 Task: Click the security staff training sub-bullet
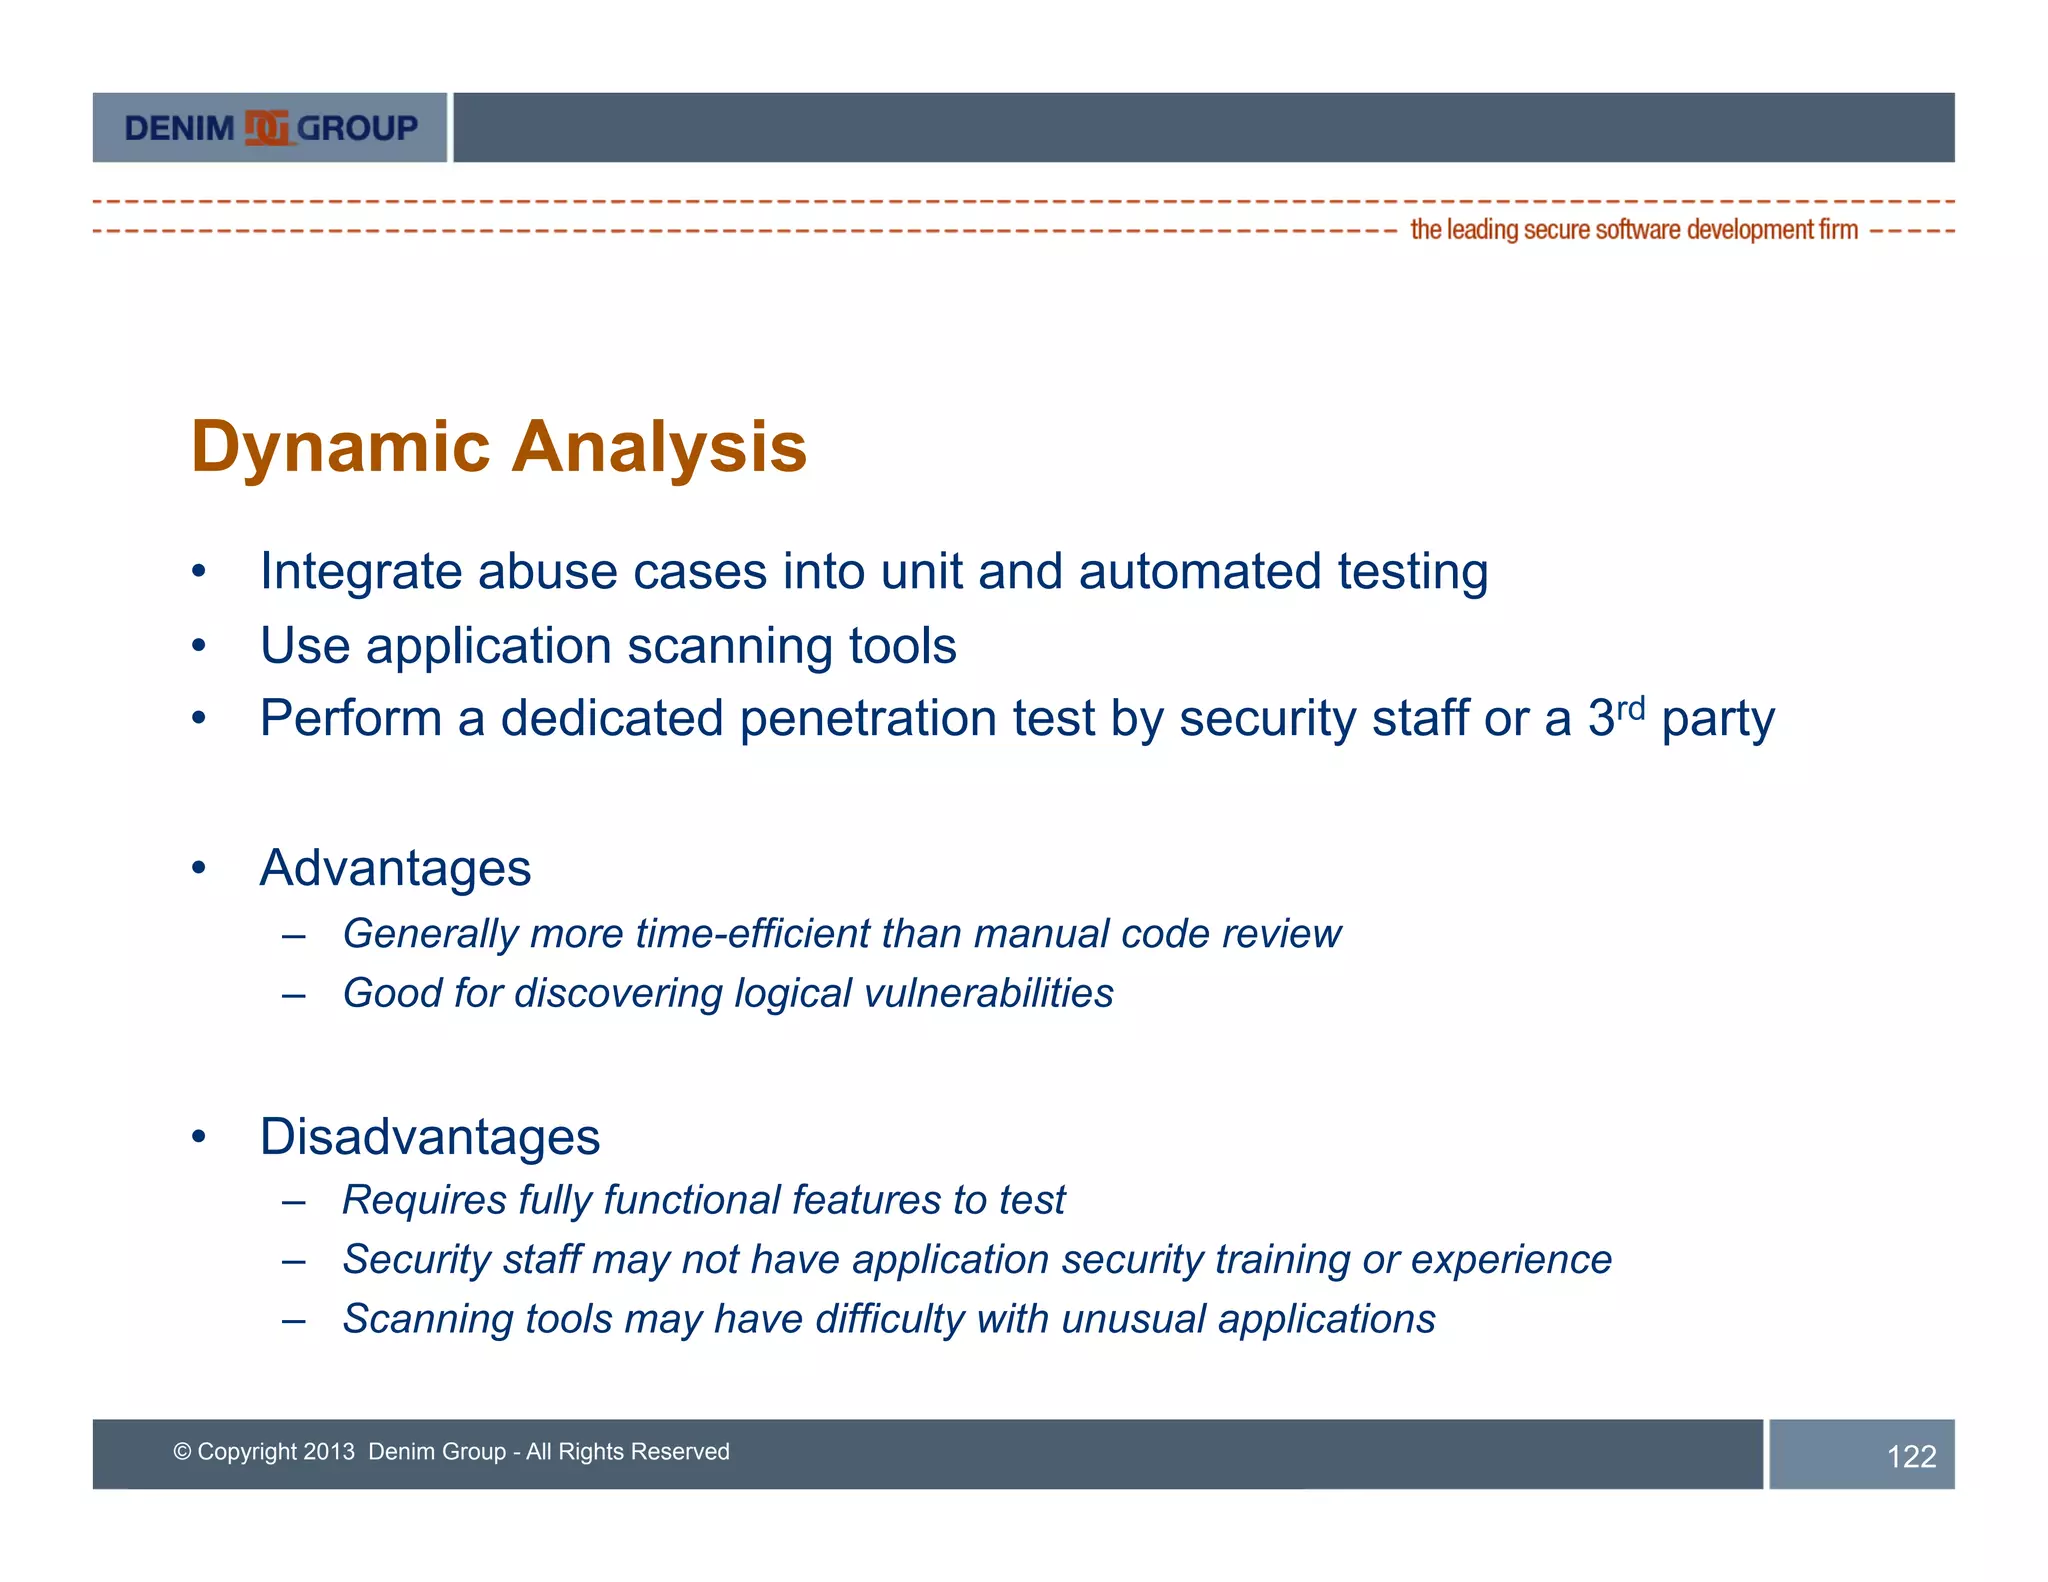(x=976, y=1260)
